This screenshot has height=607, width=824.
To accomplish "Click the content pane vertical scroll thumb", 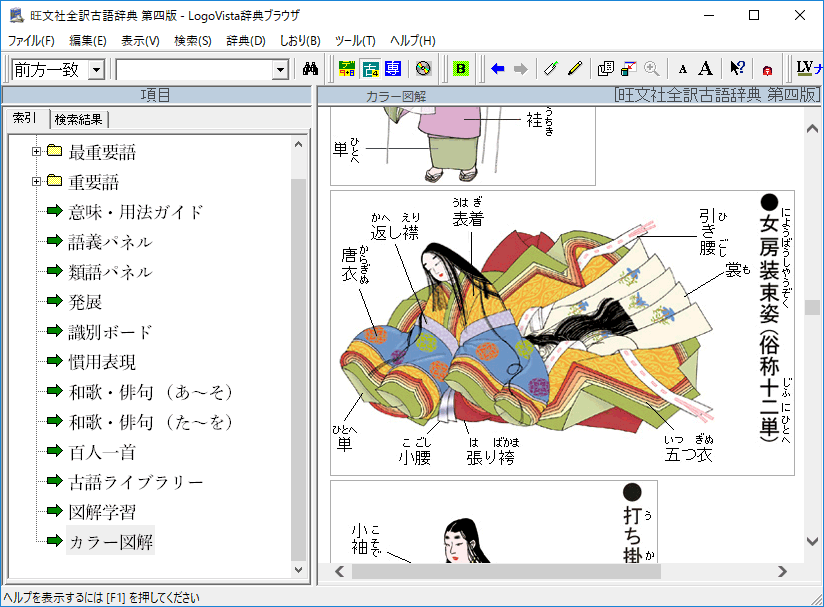I will pos(812,307).
